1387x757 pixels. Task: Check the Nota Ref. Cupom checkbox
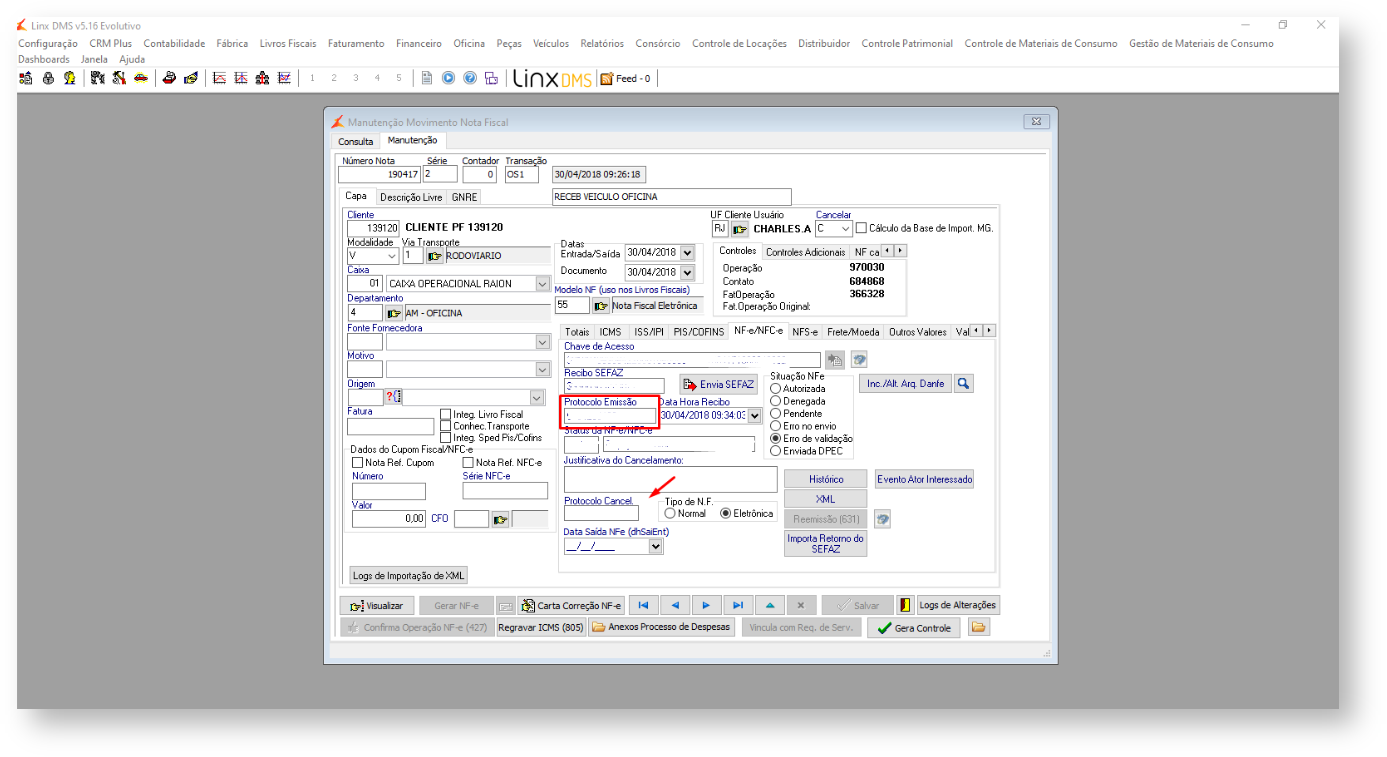(x=357, y=463)
